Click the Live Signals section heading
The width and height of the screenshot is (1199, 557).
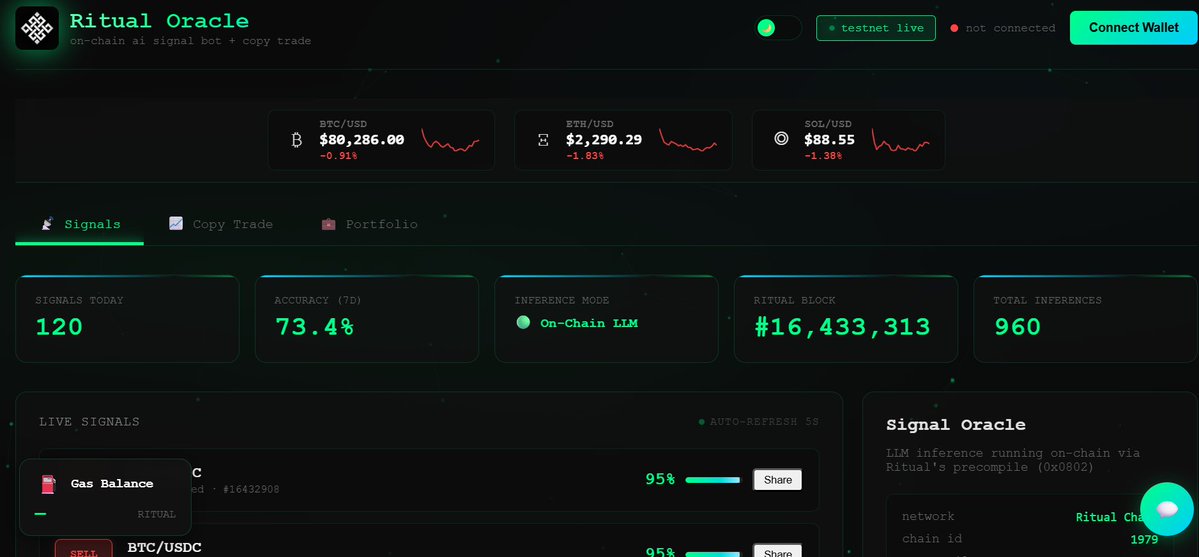89,422
